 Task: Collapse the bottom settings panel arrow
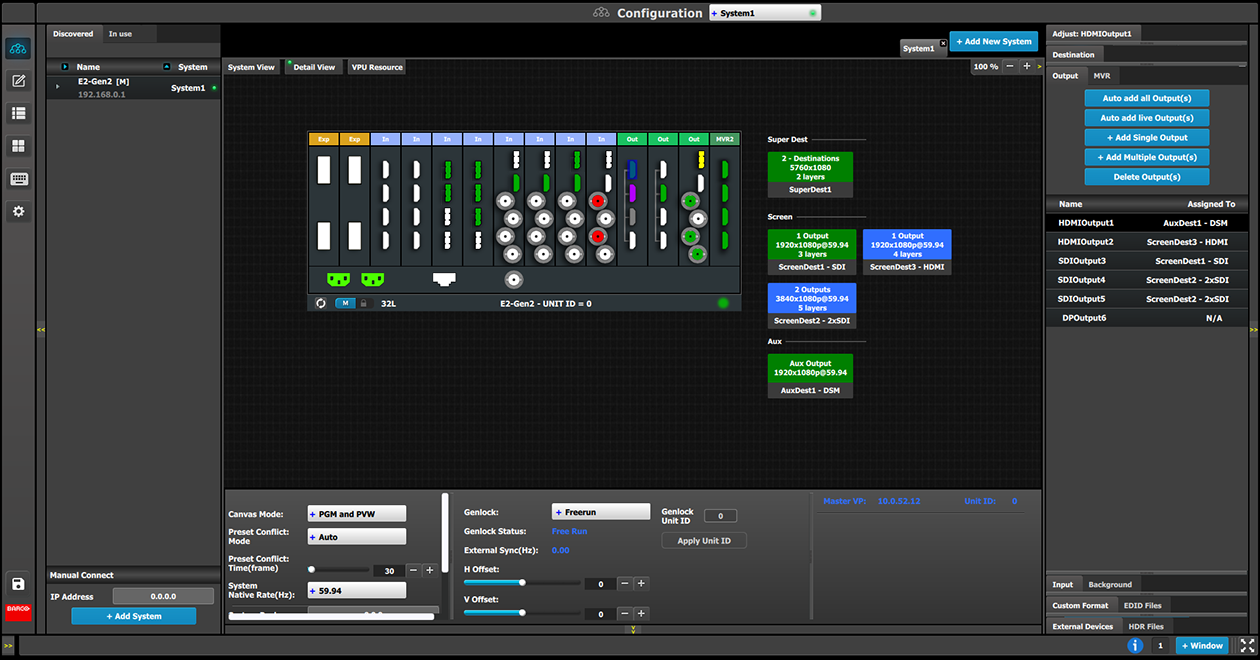632,630
